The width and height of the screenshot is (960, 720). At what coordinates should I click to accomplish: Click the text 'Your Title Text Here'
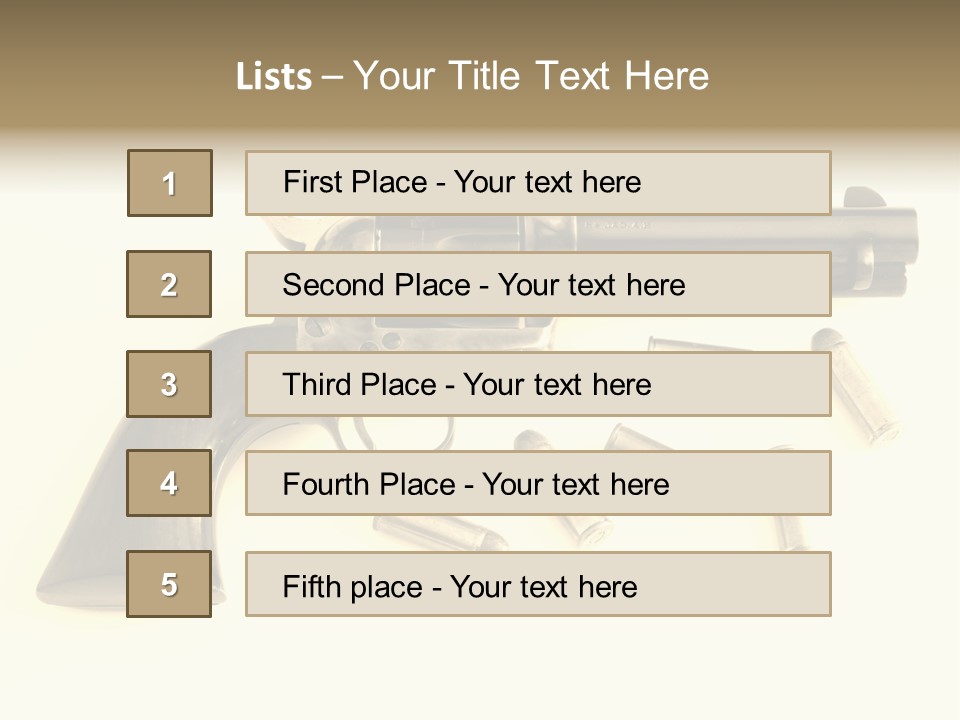(531, 76)
